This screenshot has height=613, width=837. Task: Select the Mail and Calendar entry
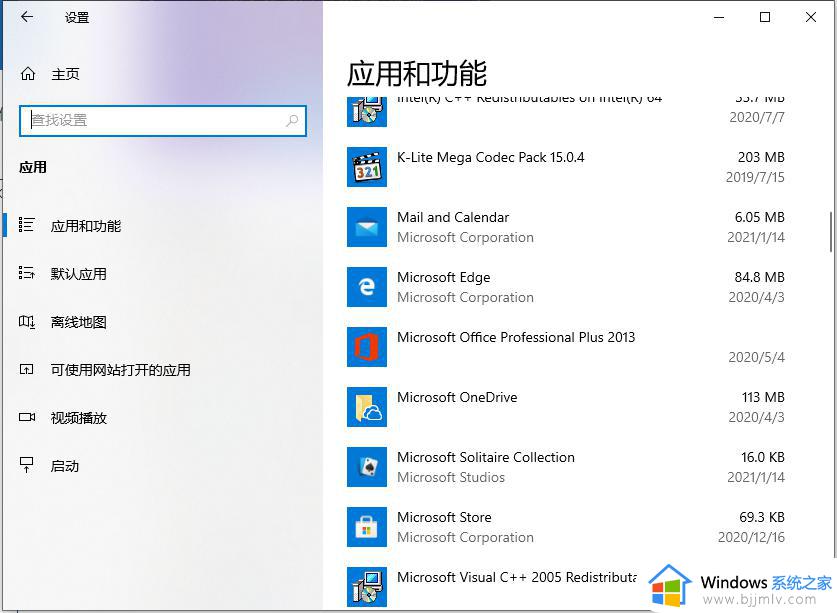click(453, 217)
